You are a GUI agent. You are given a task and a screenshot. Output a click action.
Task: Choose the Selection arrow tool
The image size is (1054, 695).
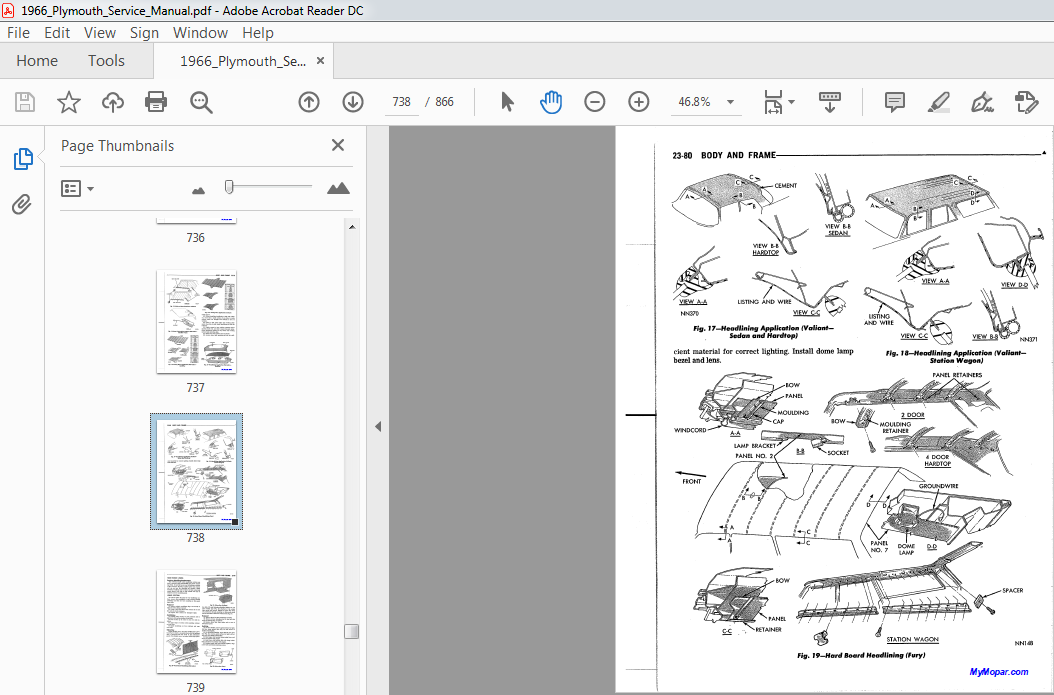[508, 102]
